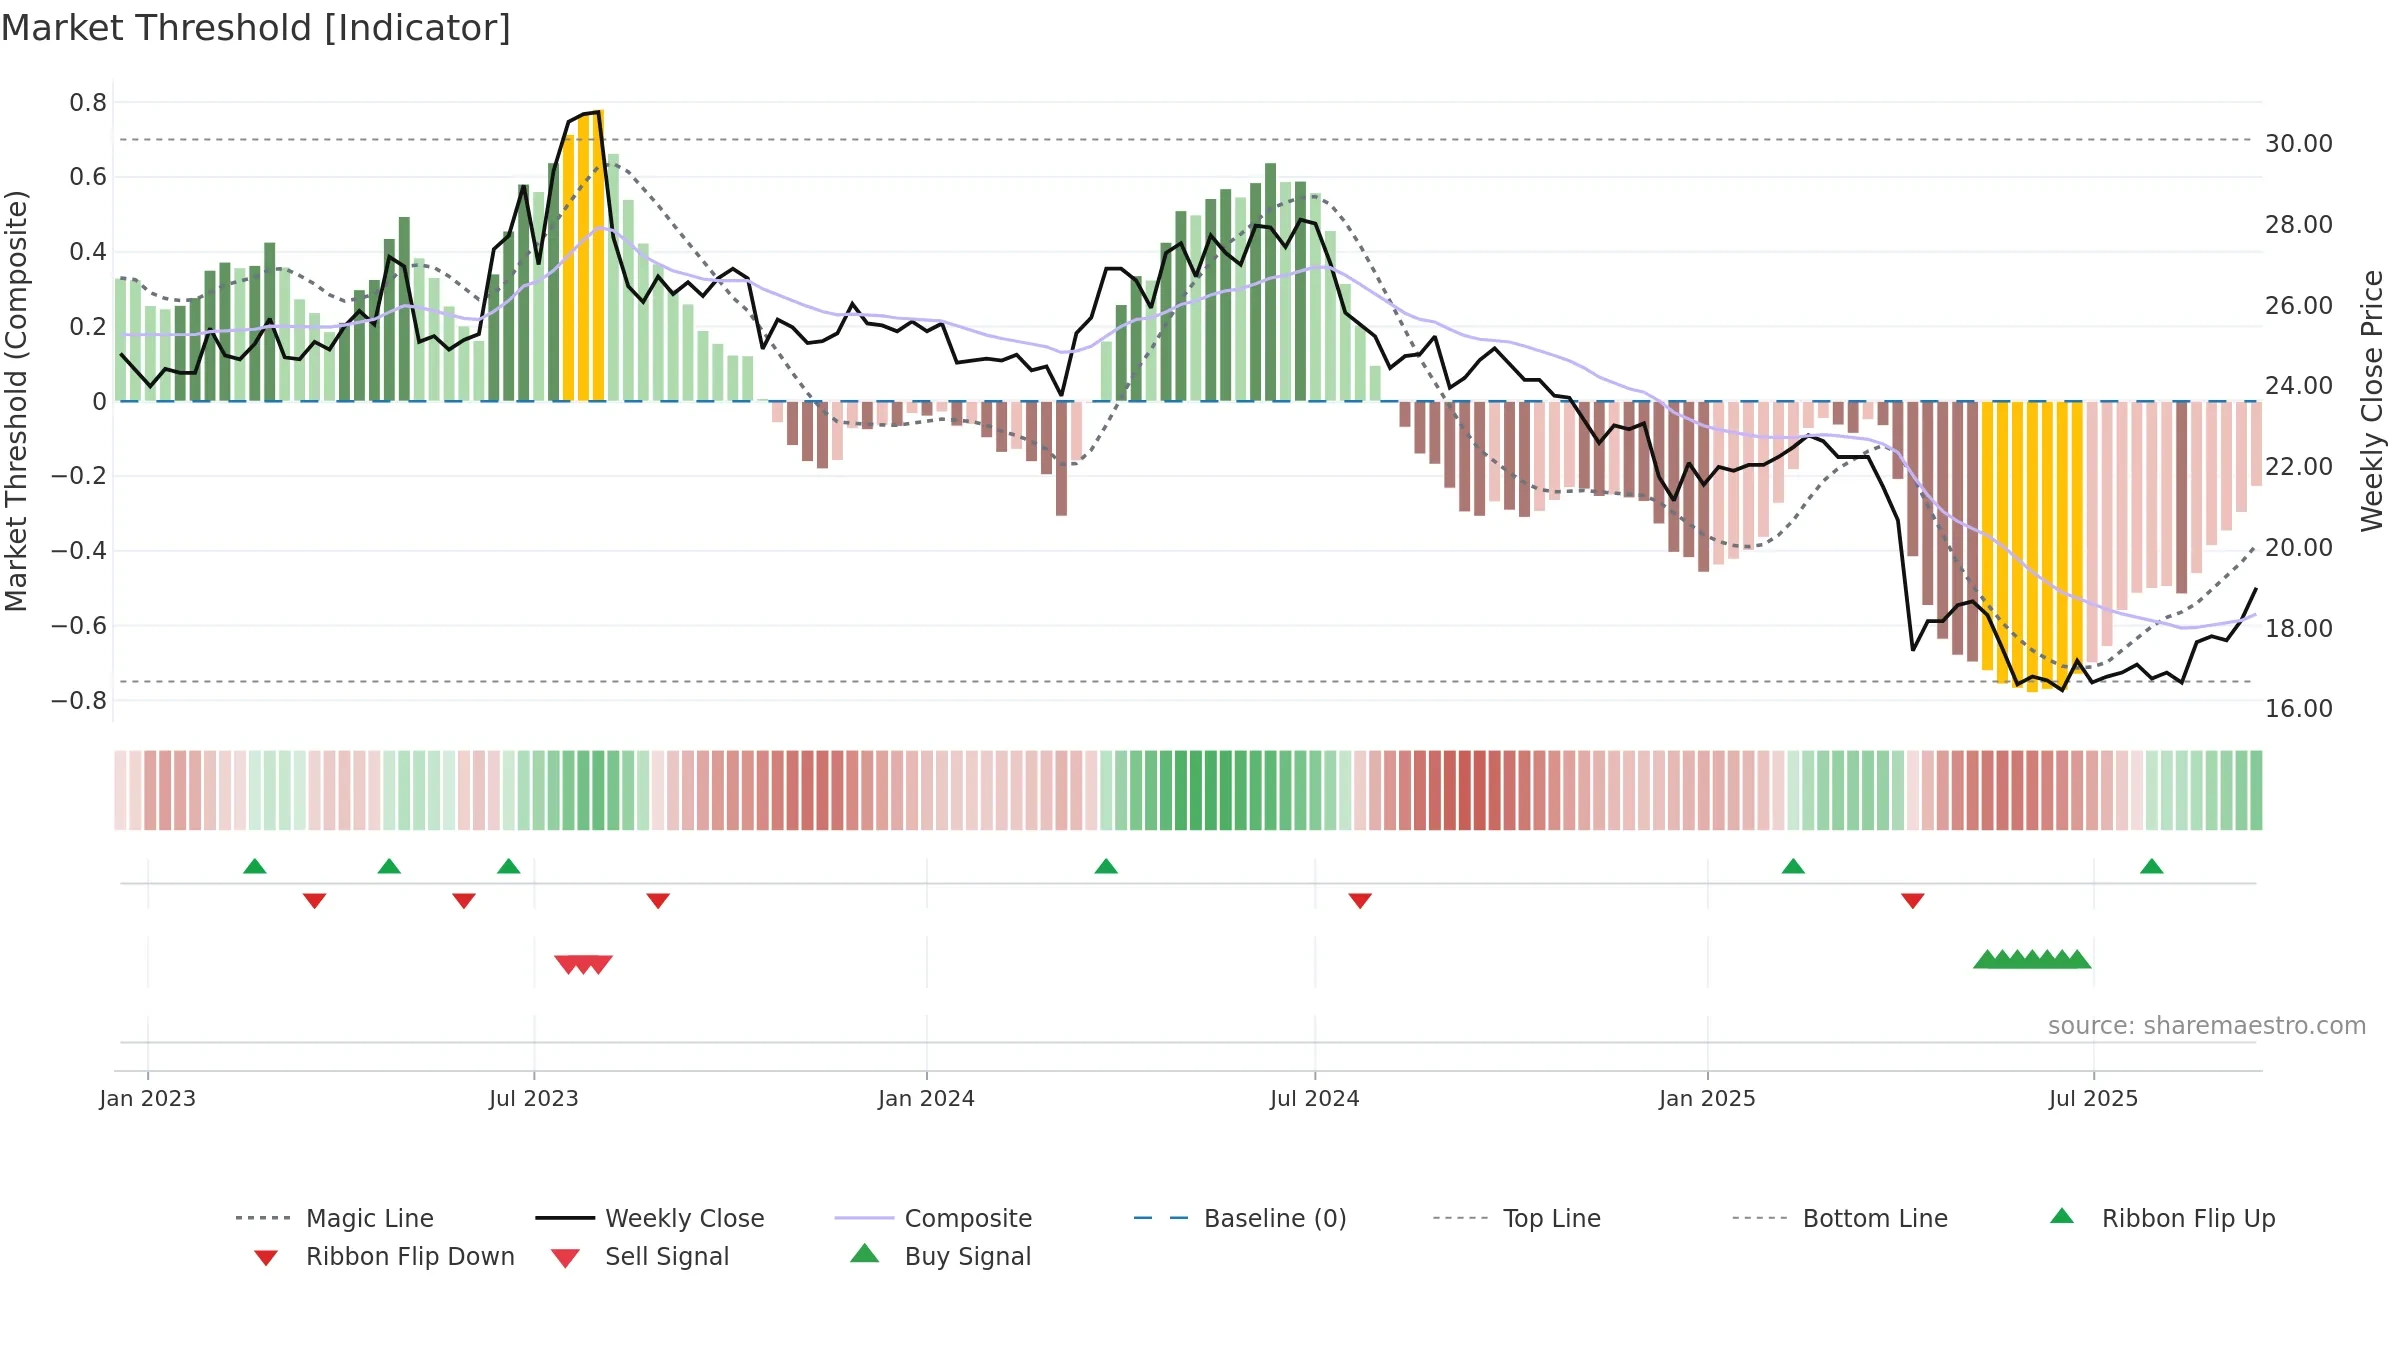Toggle the Bottom Line legend entry
Viewport: 2400px width, 1350px height.
tap(1840, 1218)
